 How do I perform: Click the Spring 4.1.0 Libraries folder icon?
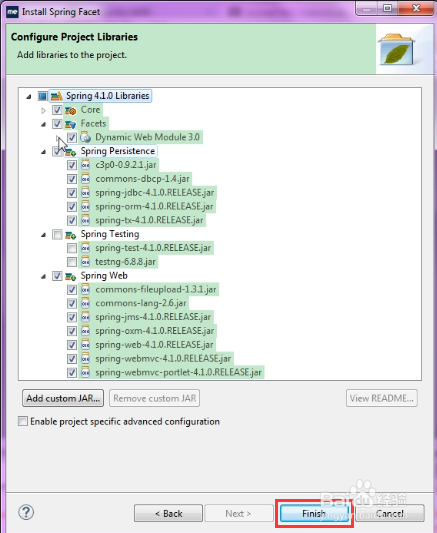click(x=56, y=96)
